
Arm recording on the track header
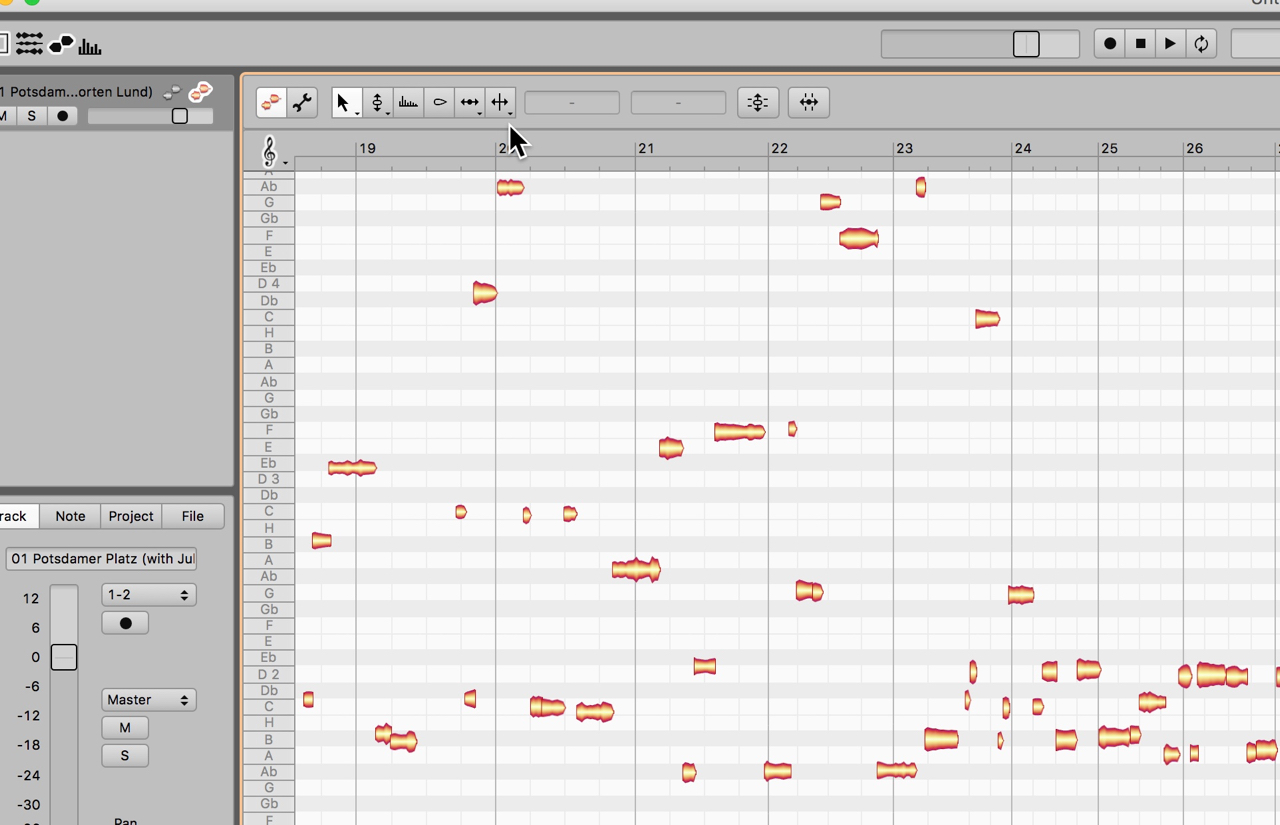[x=63, y=116]
